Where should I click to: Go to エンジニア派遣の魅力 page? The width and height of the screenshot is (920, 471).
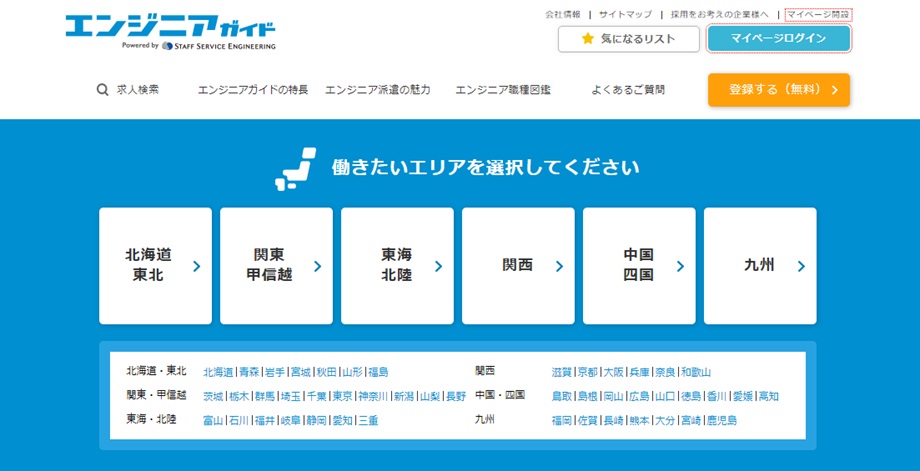[x=377, y=89]
